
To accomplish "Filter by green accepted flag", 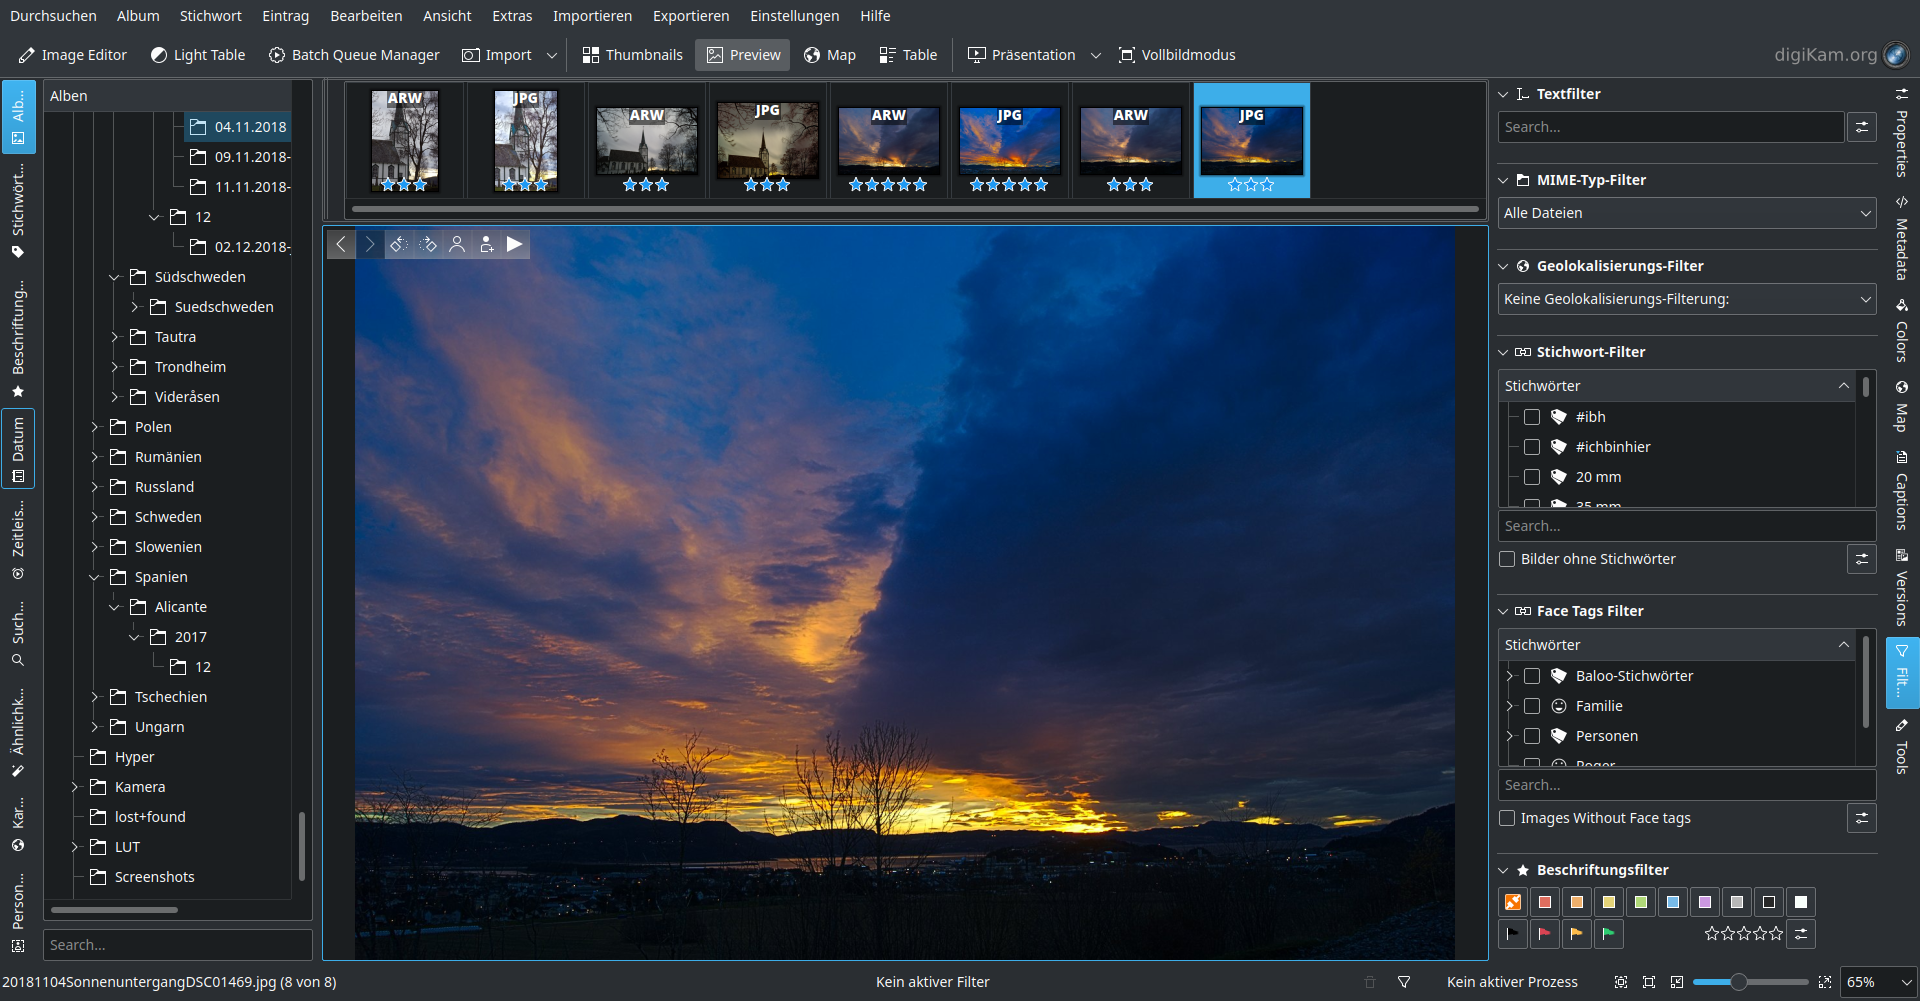I will [x=1609, y=934].
